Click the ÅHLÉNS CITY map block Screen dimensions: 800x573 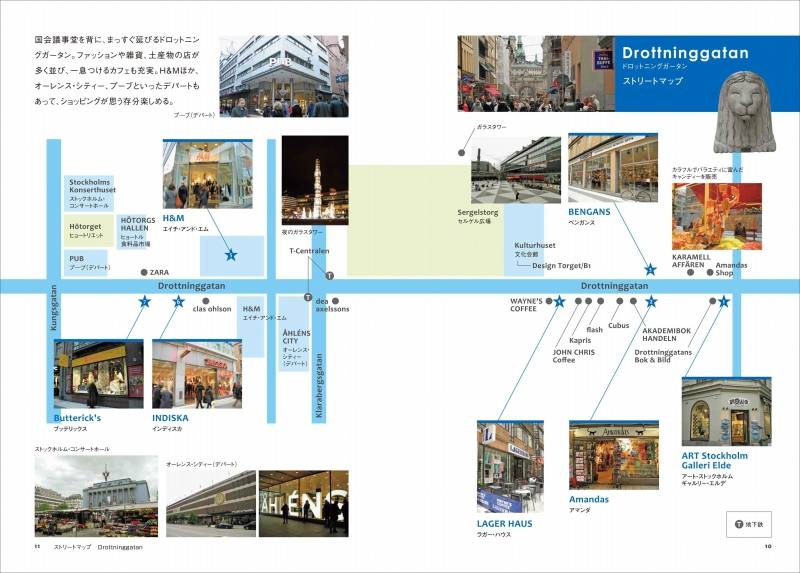(x=294, y=334)
